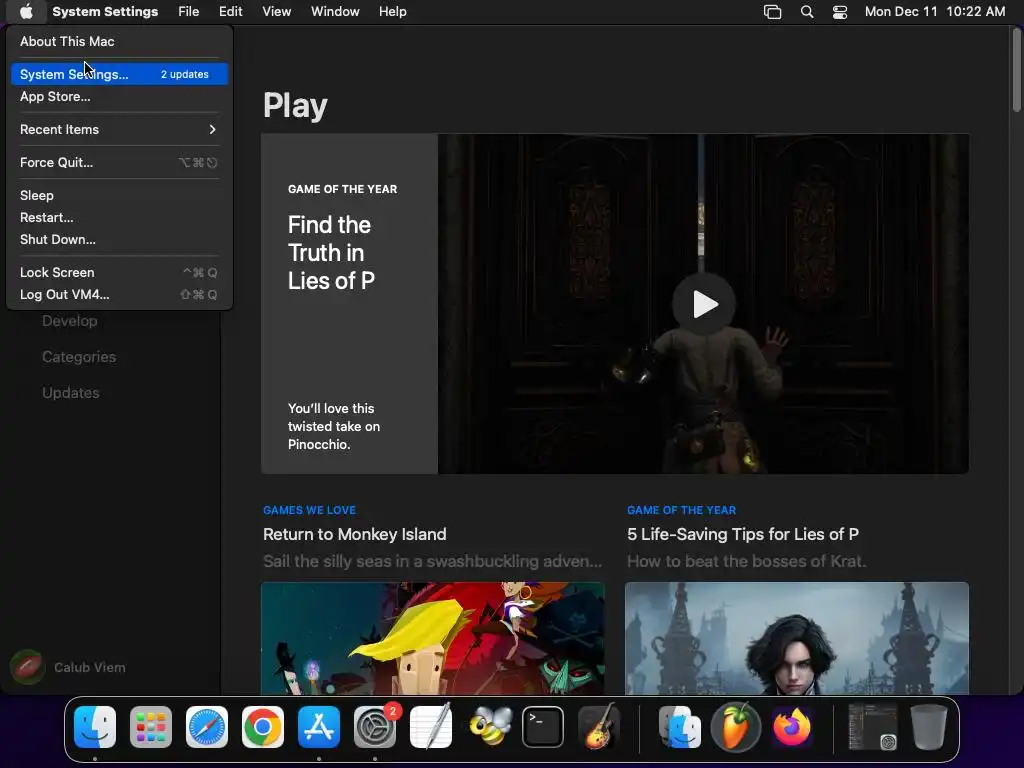The height and width of the screenshot is (768, 1024).
Task: Click the Play page heading
Action: [x=295, y=105]
